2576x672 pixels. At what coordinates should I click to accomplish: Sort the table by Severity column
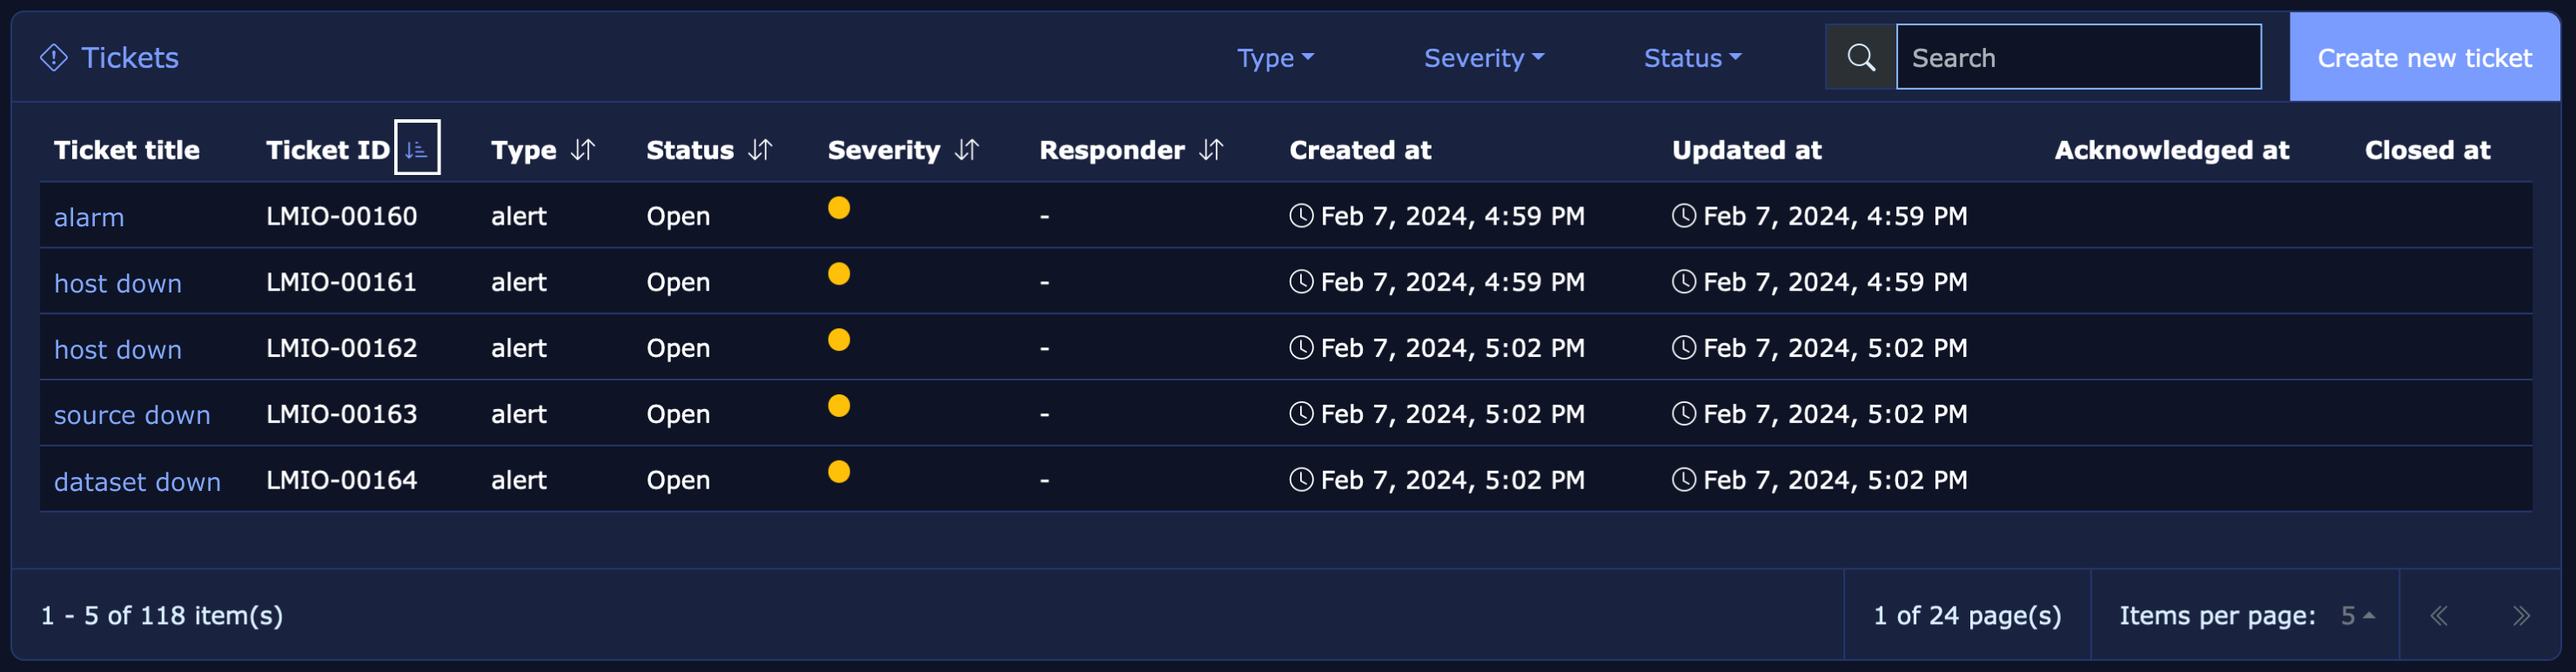pyautogui.click(x=967, y=150)
